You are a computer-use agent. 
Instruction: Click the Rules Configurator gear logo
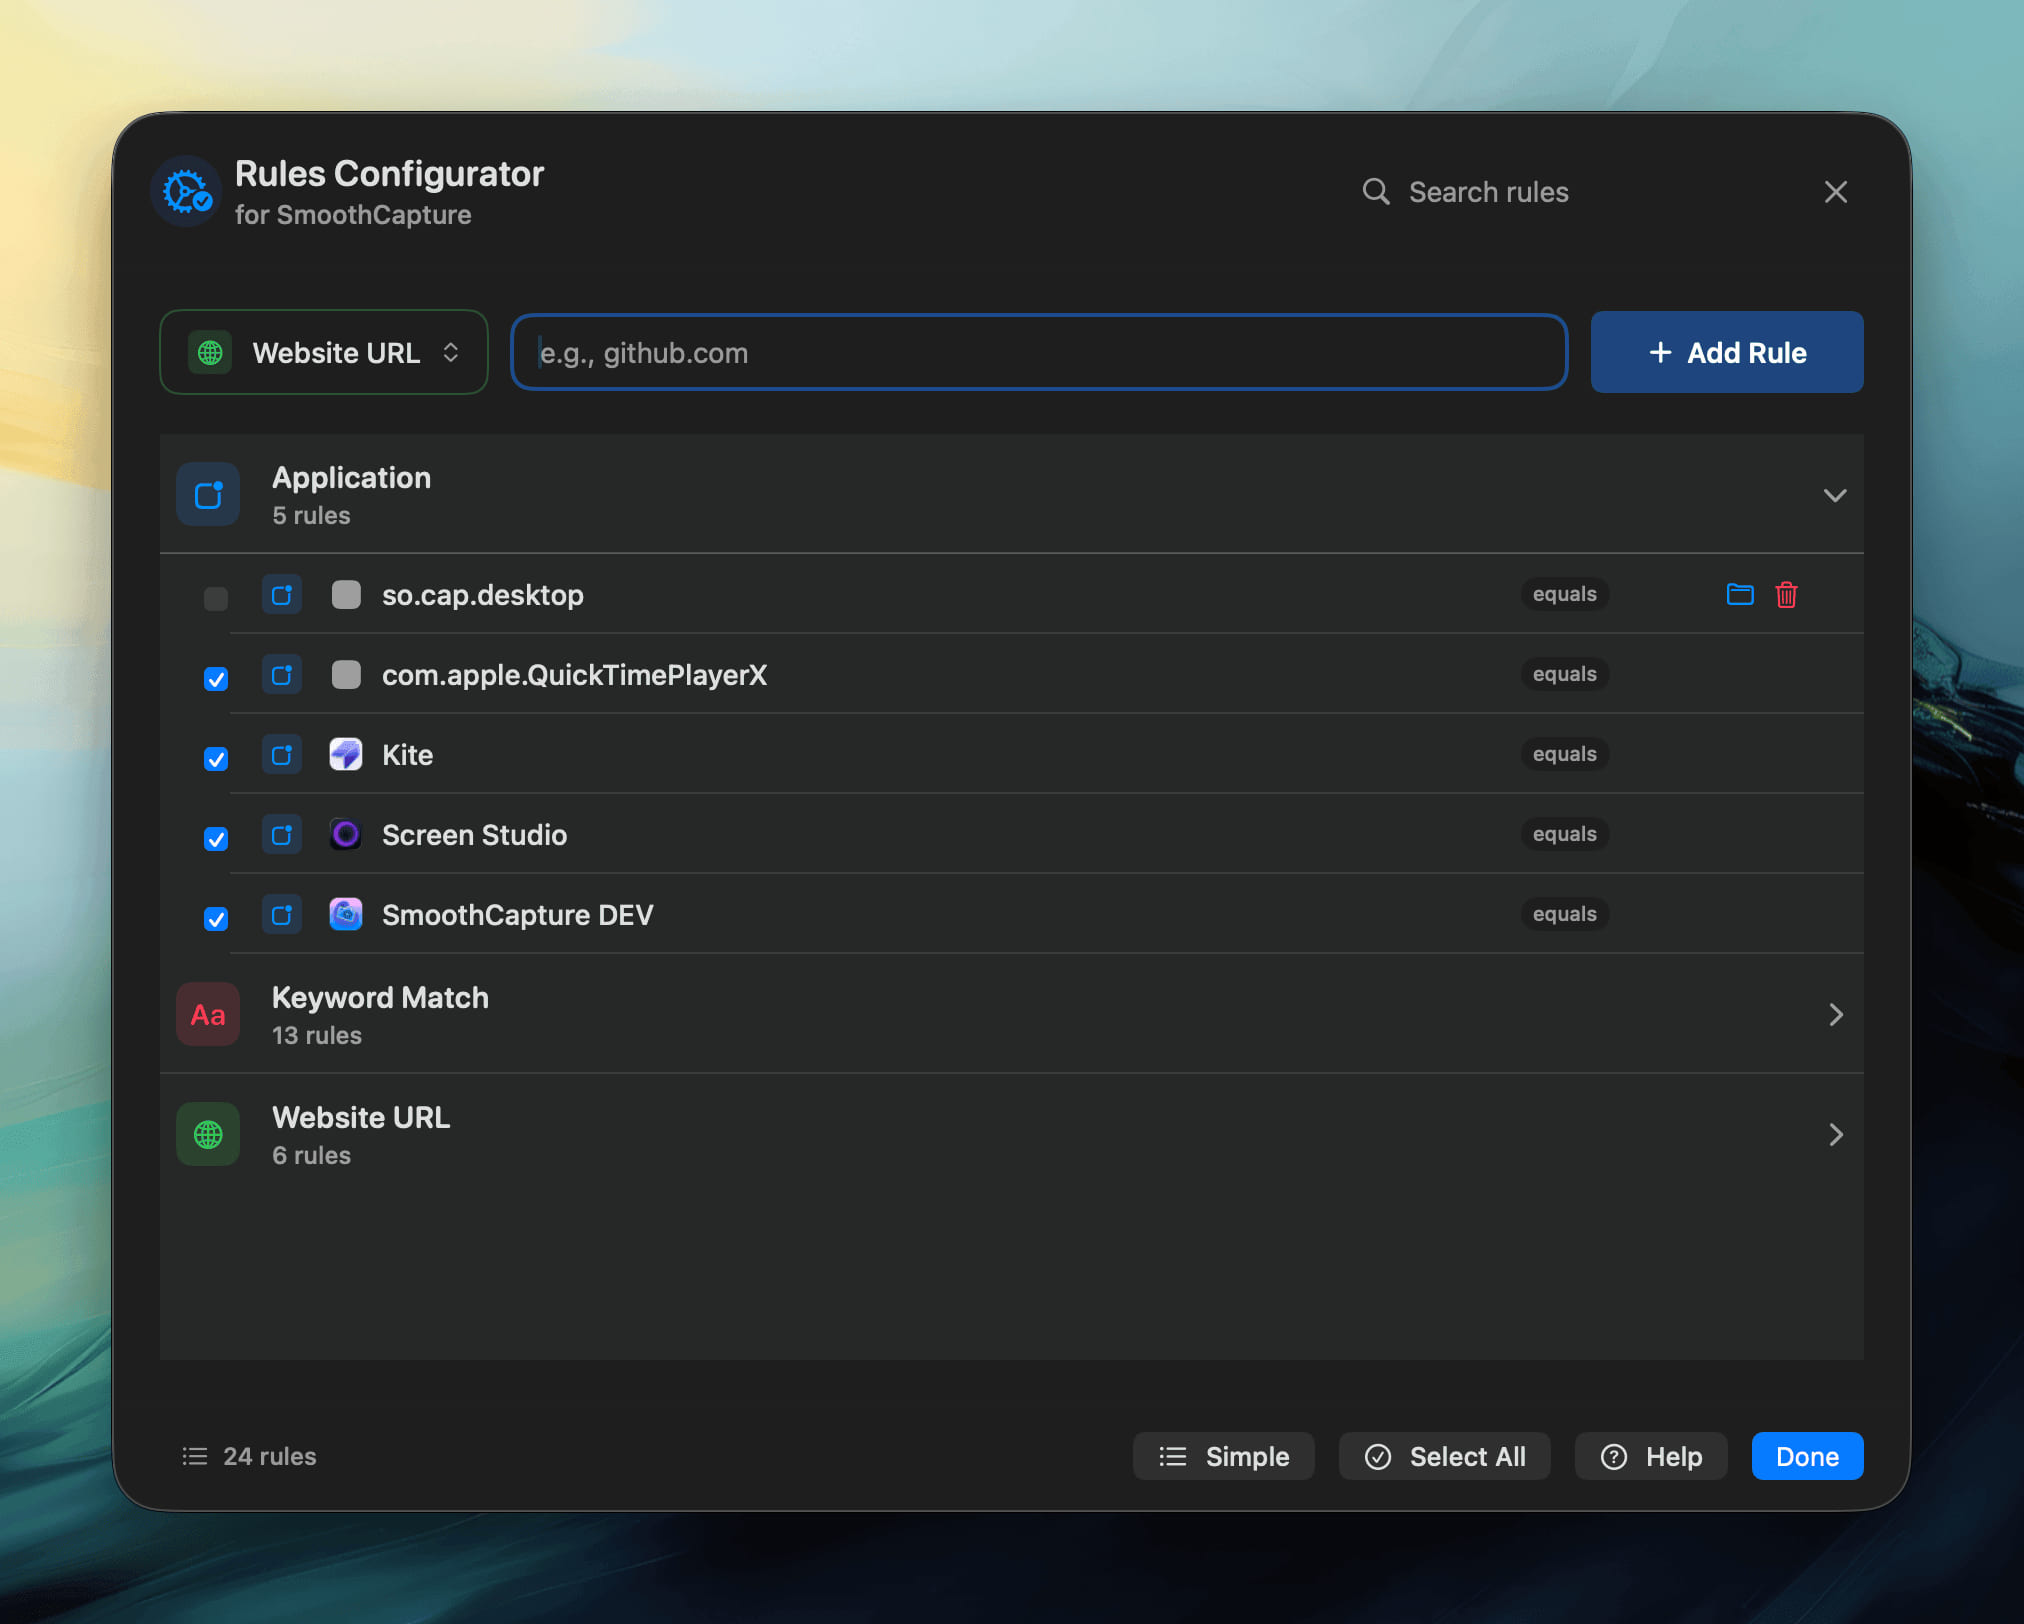coord(186,191)
